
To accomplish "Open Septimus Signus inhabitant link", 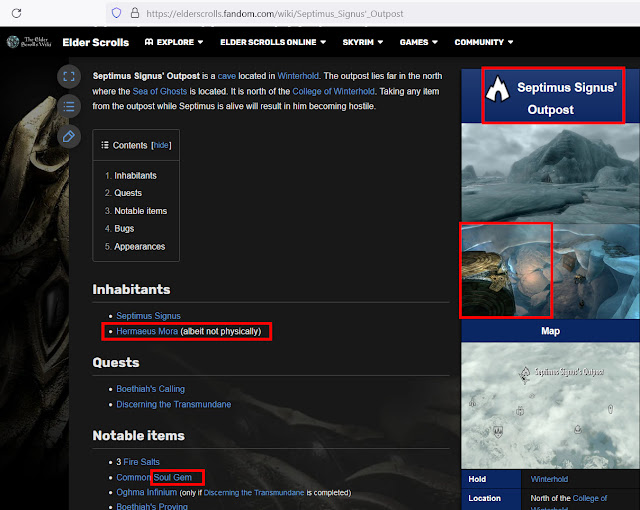I will point(148,316).
